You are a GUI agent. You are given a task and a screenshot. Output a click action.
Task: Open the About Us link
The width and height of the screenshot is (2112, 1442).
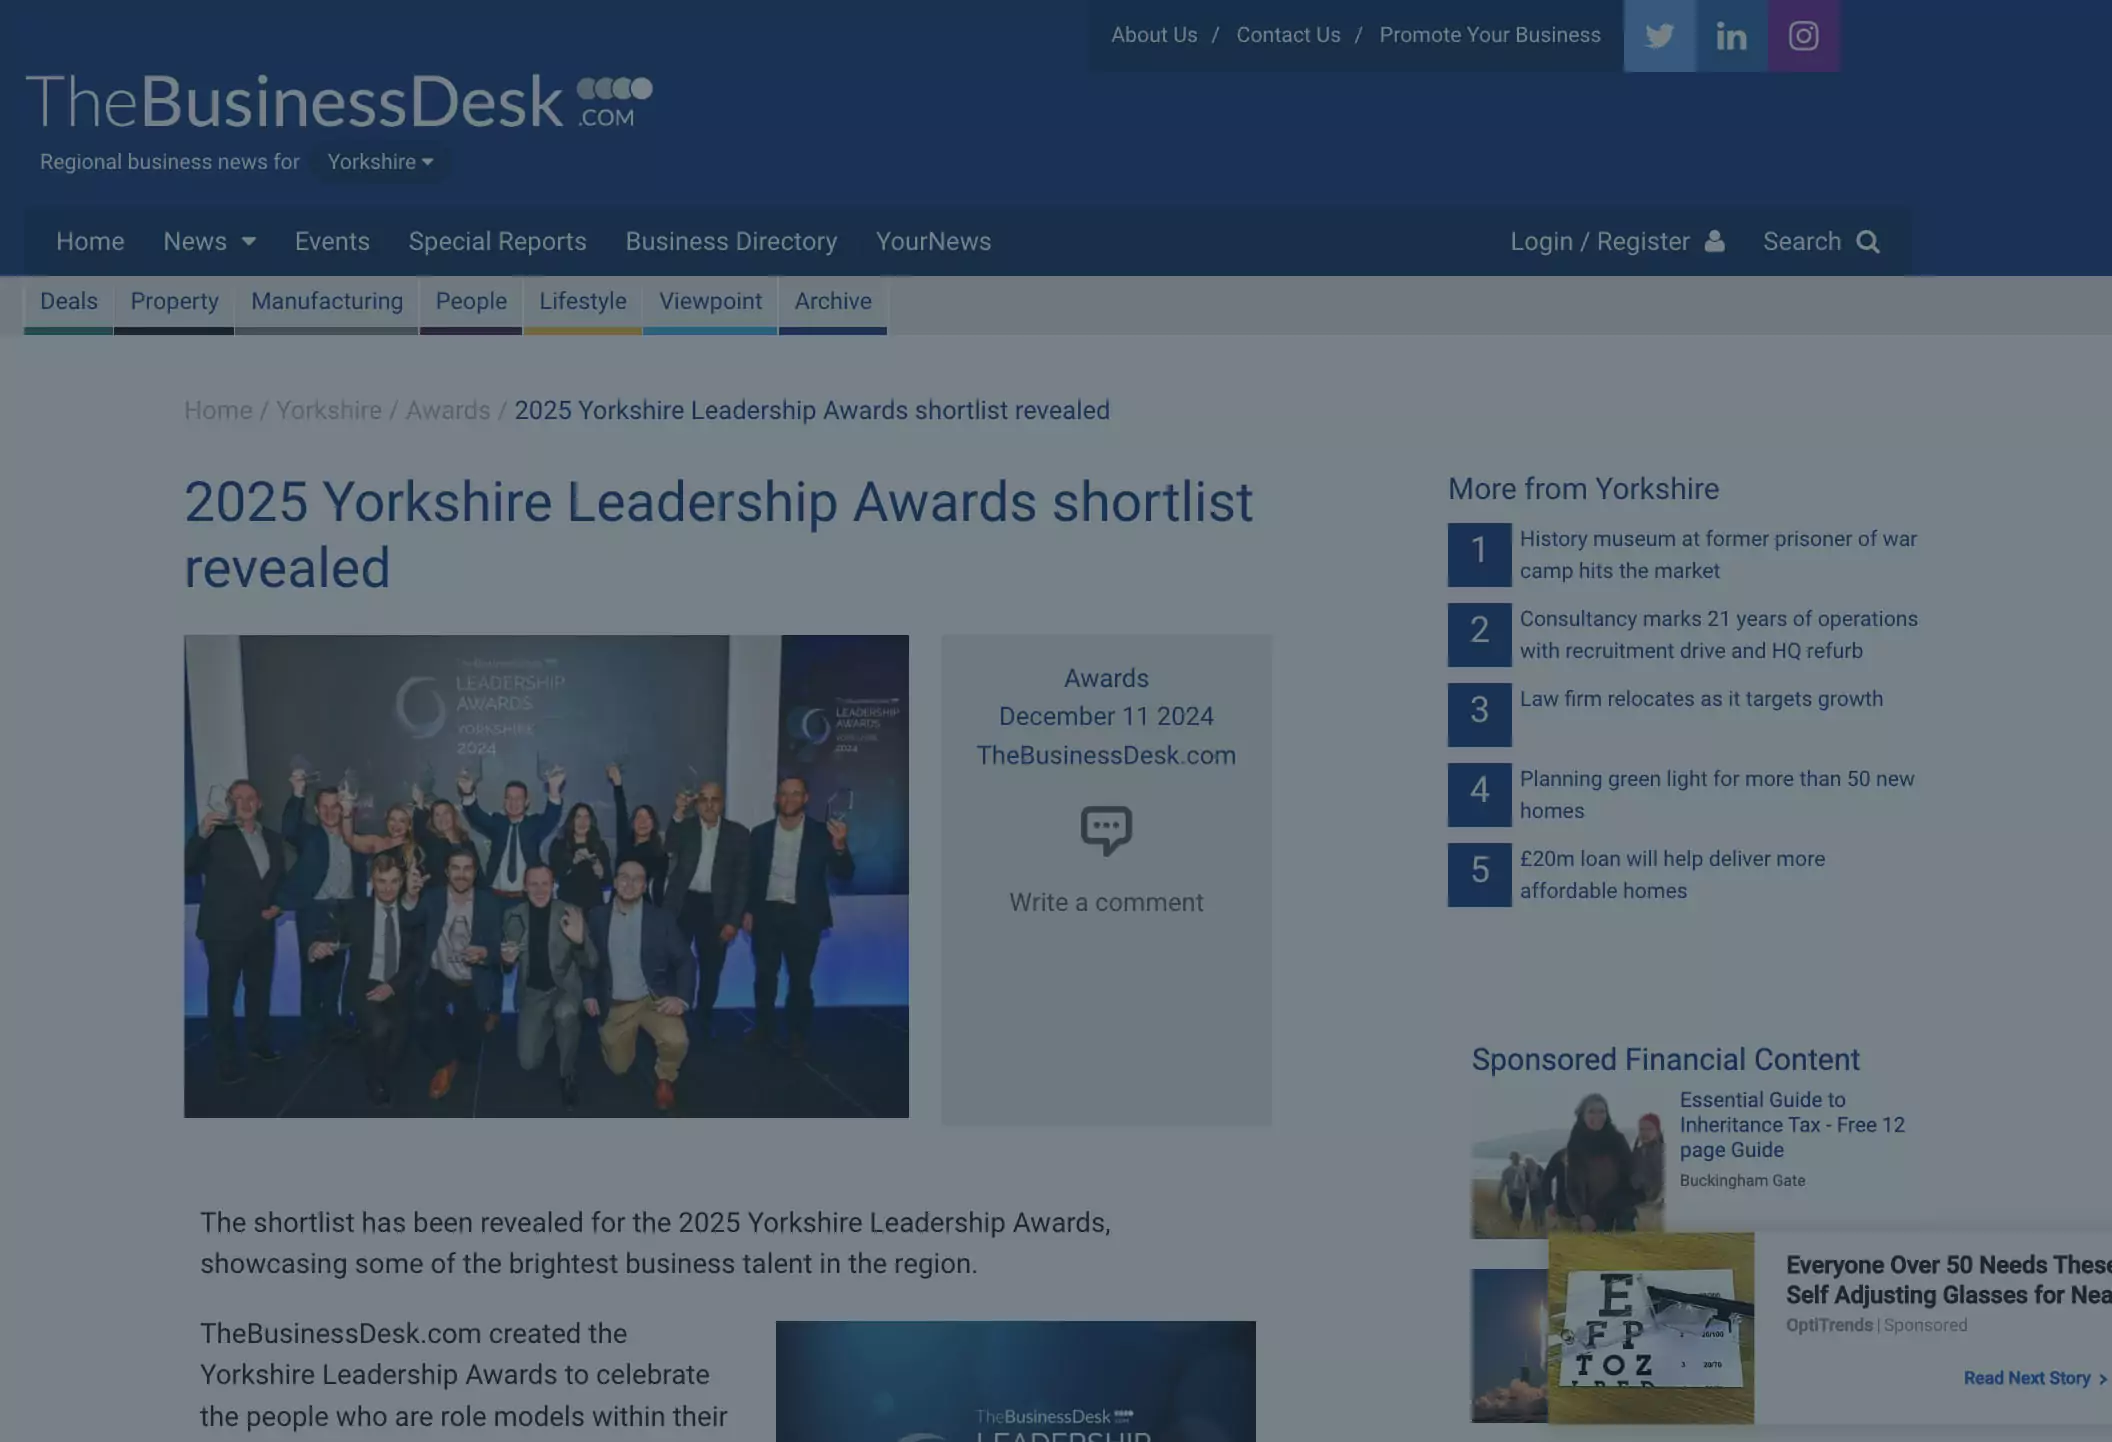1154,35
